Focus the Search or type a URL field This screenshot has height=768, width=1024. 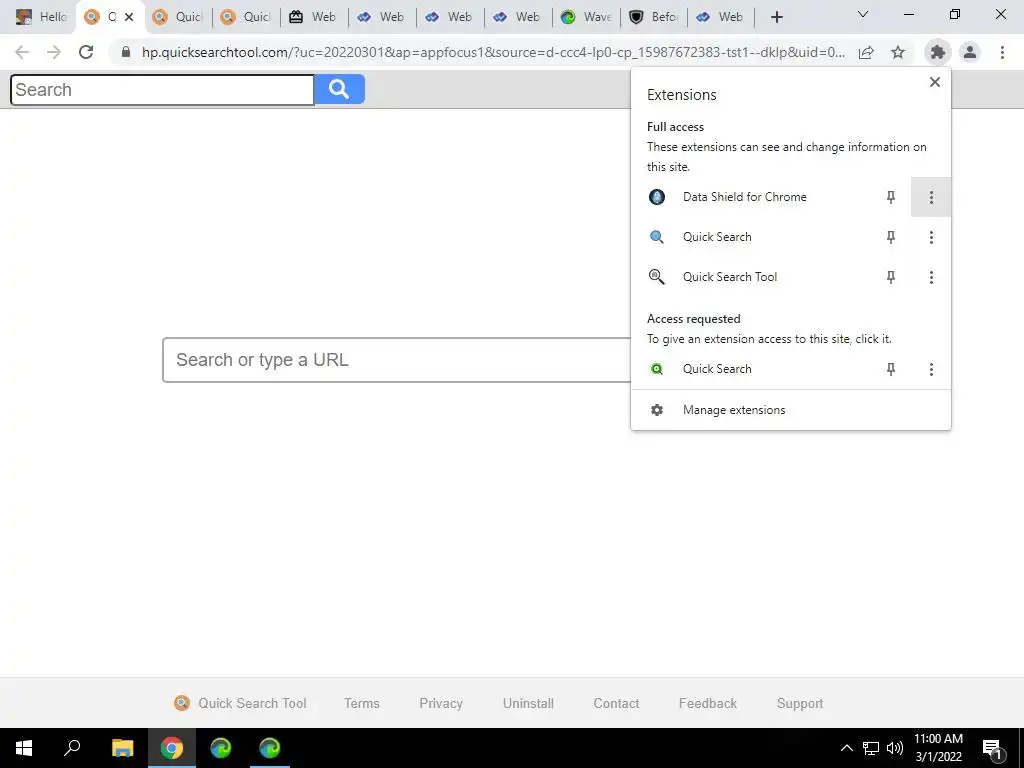click(x=396, y=360)
